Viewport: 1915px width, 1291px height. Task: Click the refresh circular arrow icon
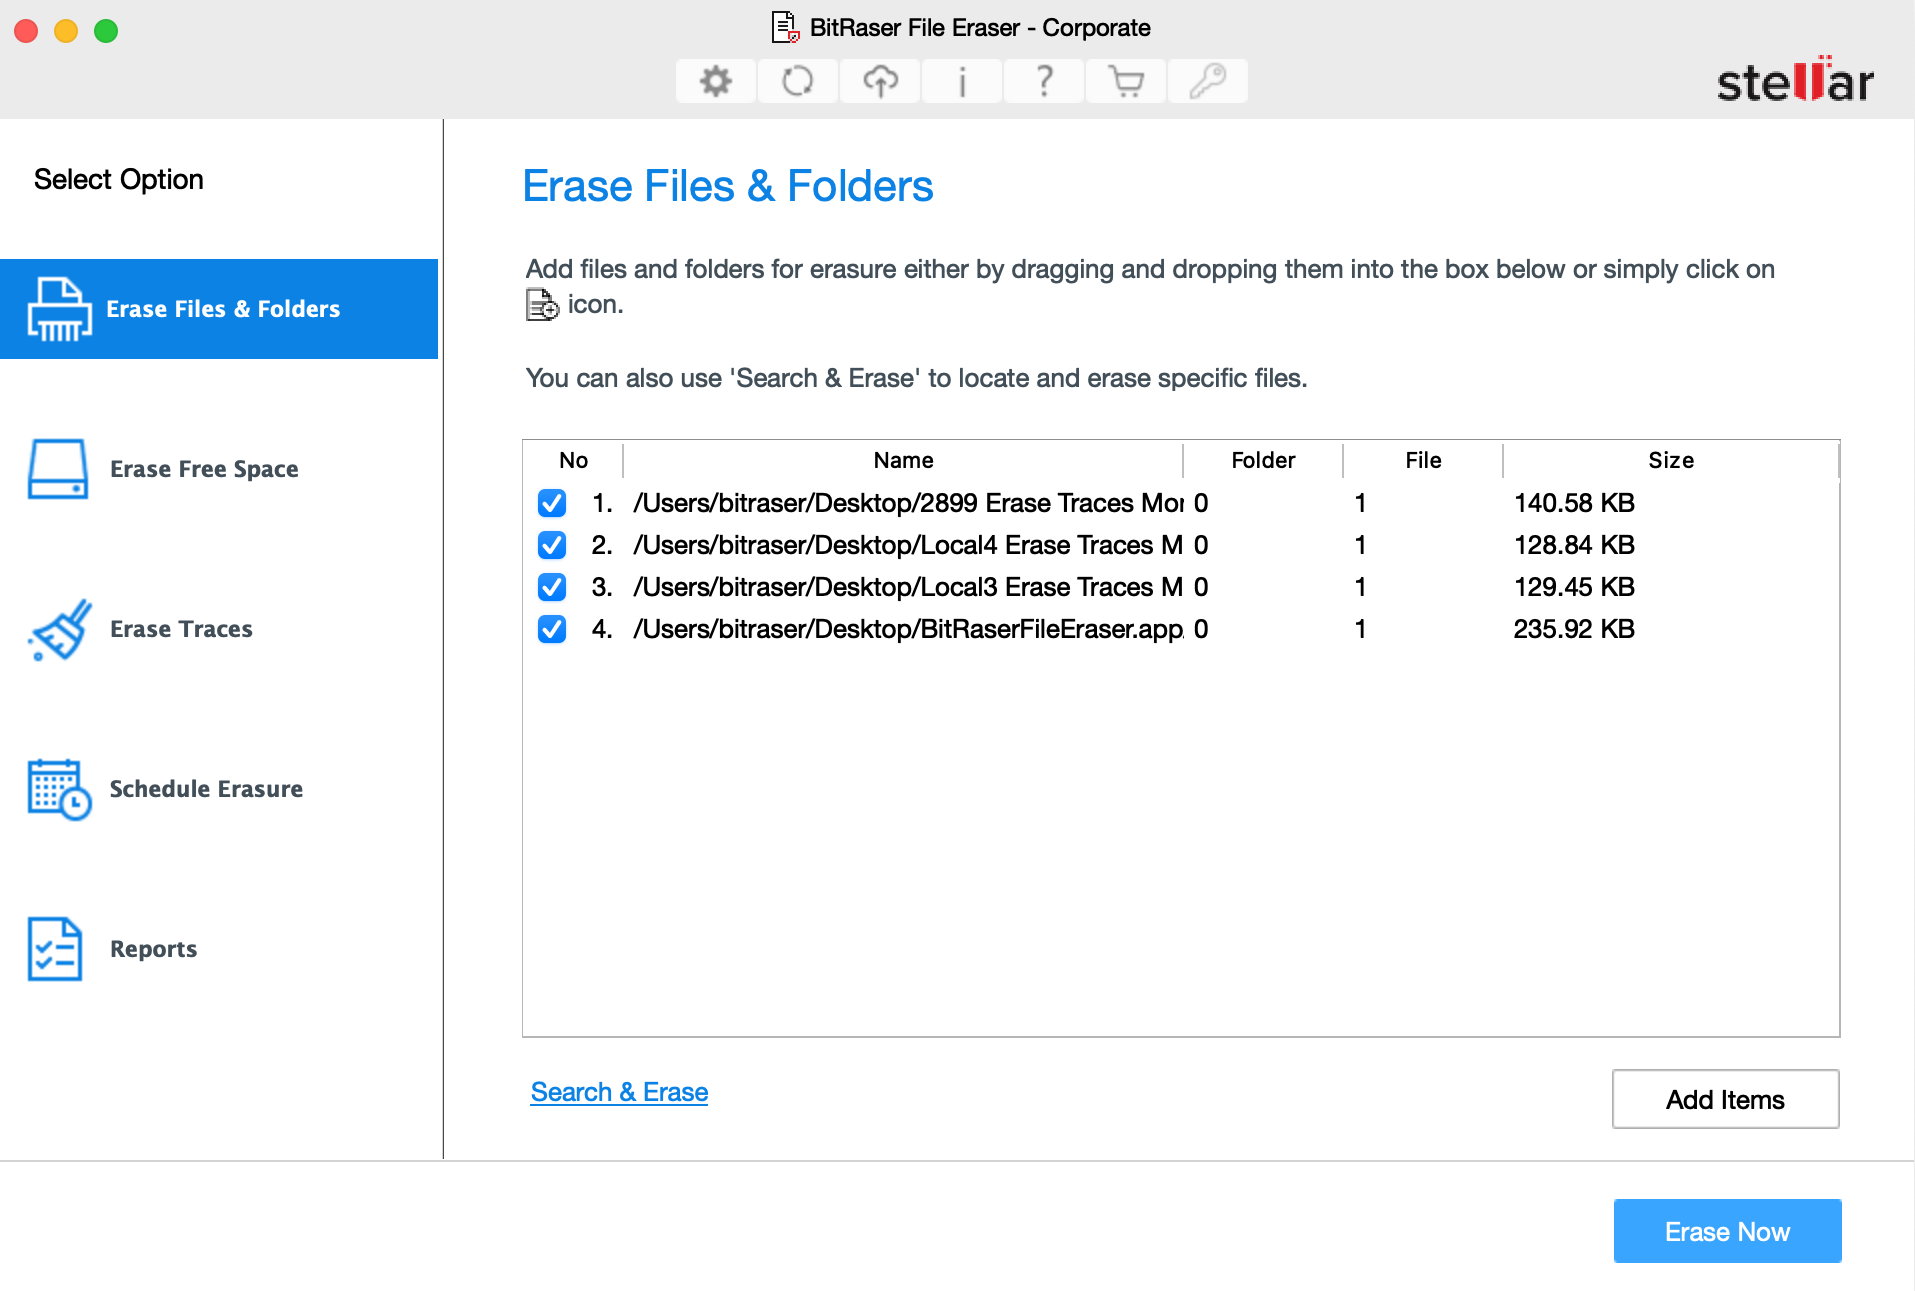[797, 81]
